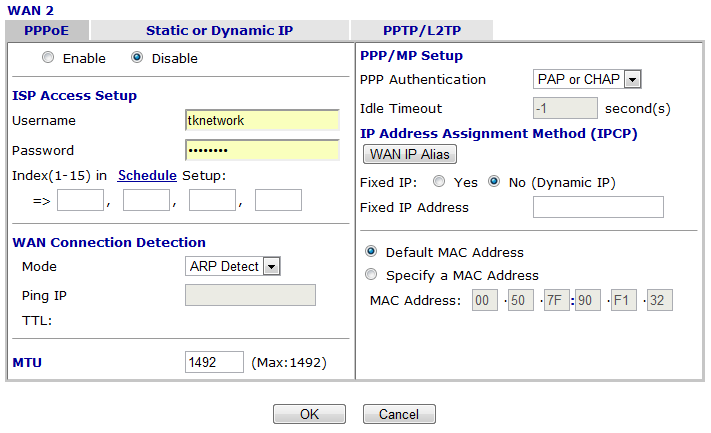The width and height of the screenshot is (711, 433).
Task: Click the WAN IP Alias button
Action: click(409, 154)
